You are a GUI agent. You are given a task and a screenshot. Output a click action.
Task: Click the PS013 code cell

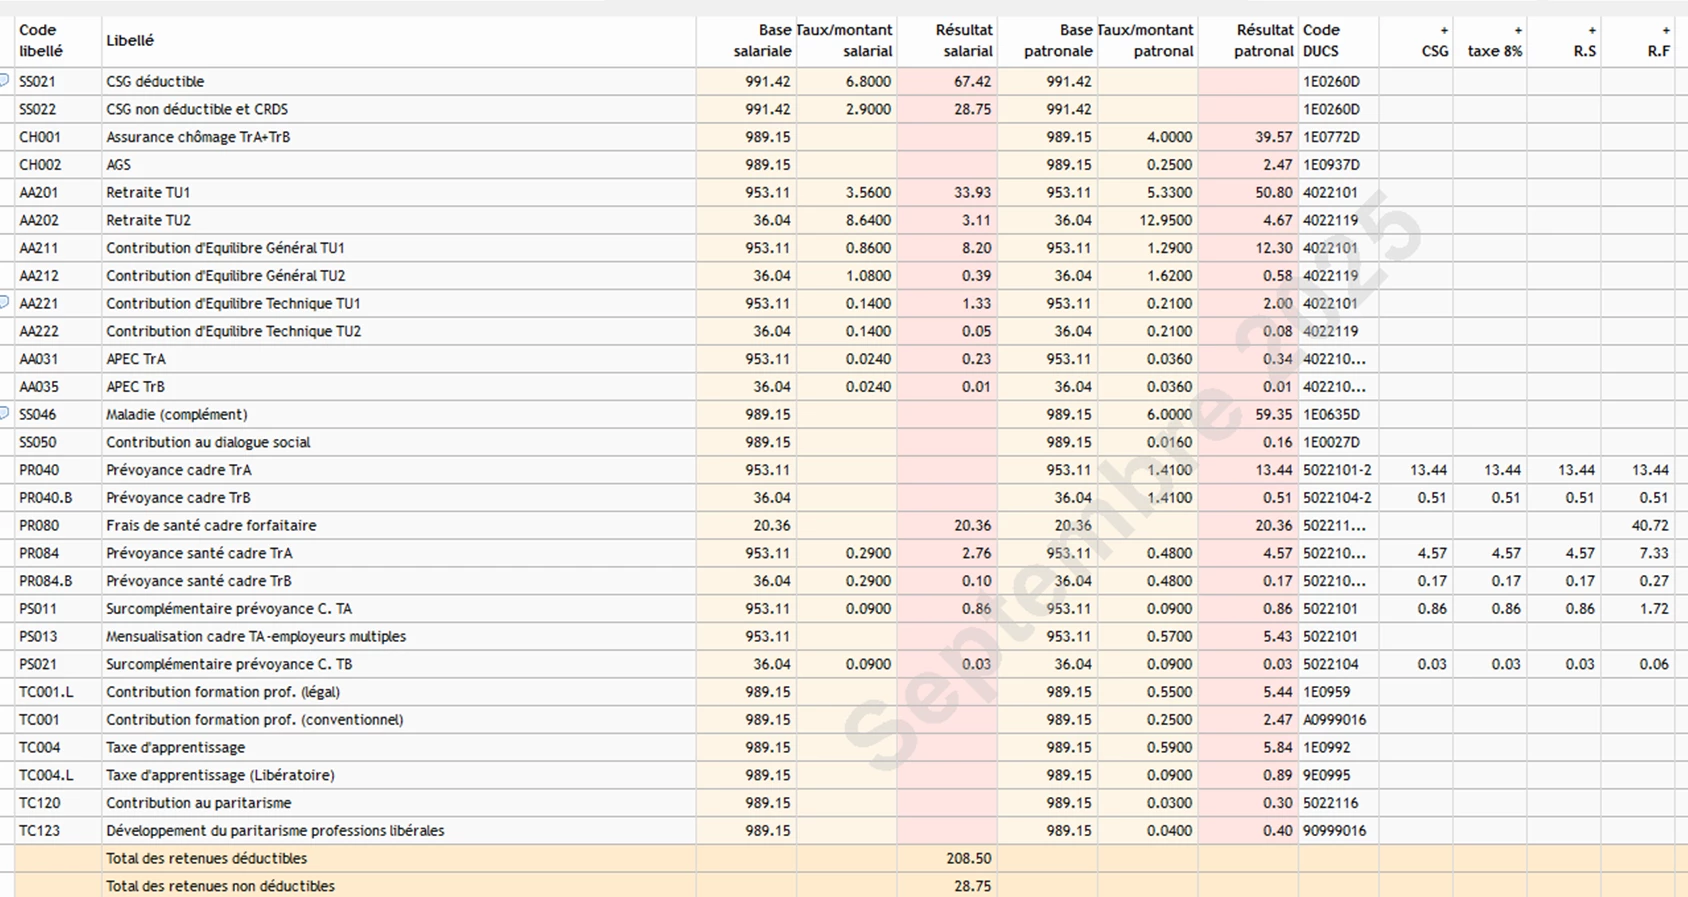[x=38, y=637]
